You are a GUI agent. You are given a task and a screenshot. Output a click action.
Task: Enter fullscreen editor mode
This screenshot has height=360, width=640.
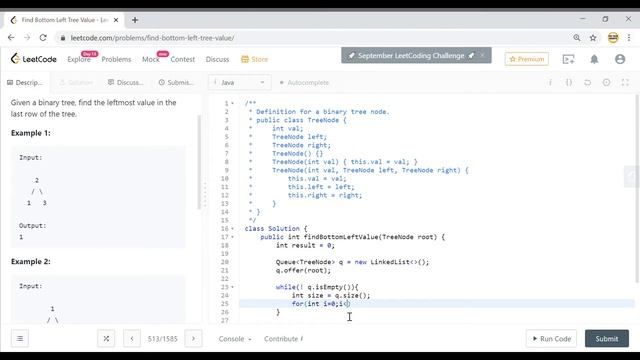click(x=625, y=82)
